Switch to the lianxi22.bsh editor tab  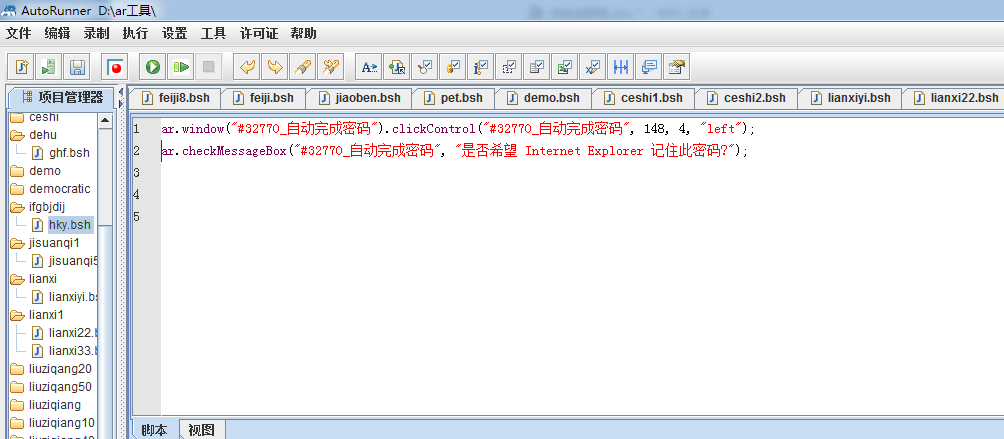(x=955, y=98)
